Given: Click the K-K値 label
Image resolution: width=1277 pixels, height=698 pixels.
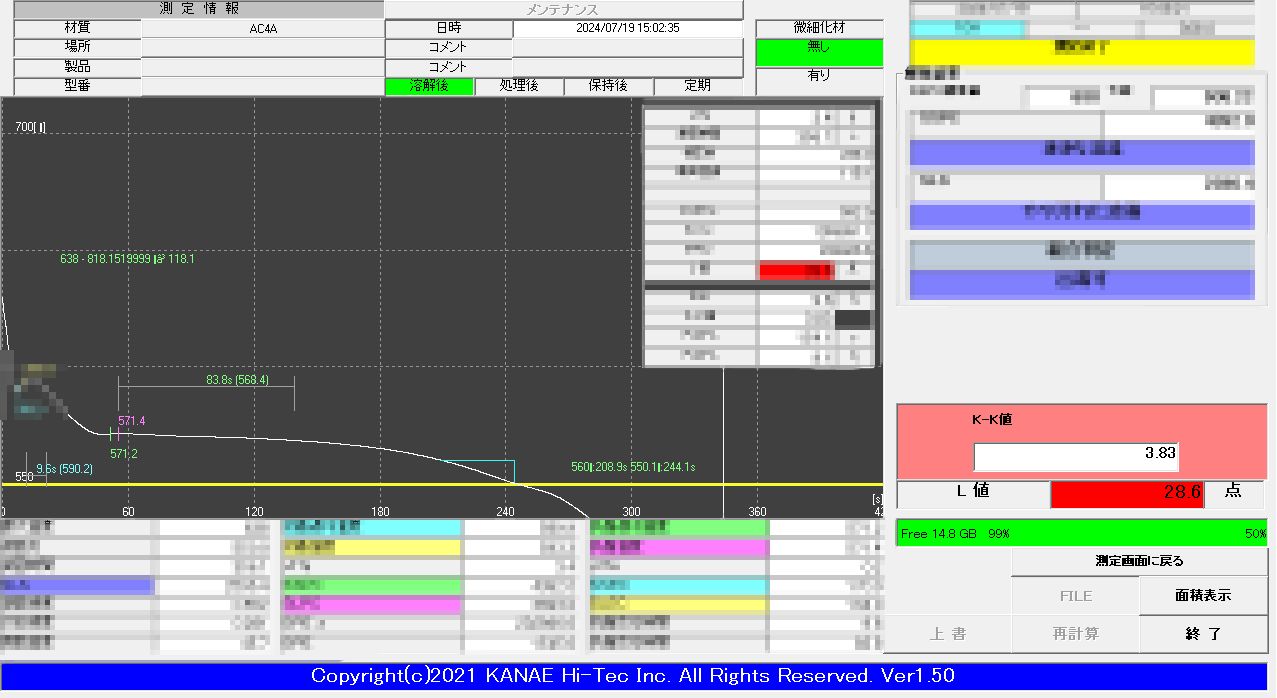Looking at the screenshot, I should [x=992, y=420].
